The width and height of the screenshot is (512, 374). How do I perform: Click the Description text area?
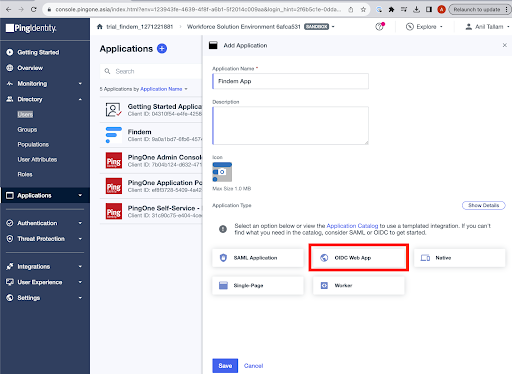coord(290,126)
